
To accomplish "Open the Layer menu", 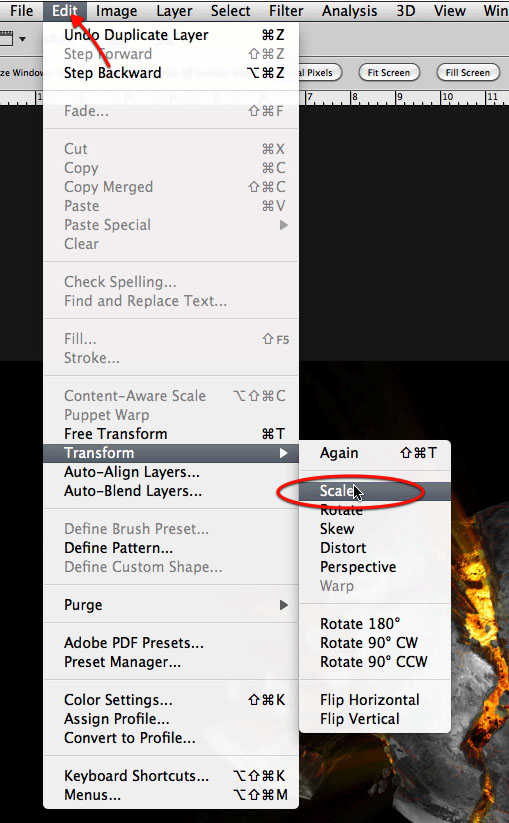I will tap(174, 10).
